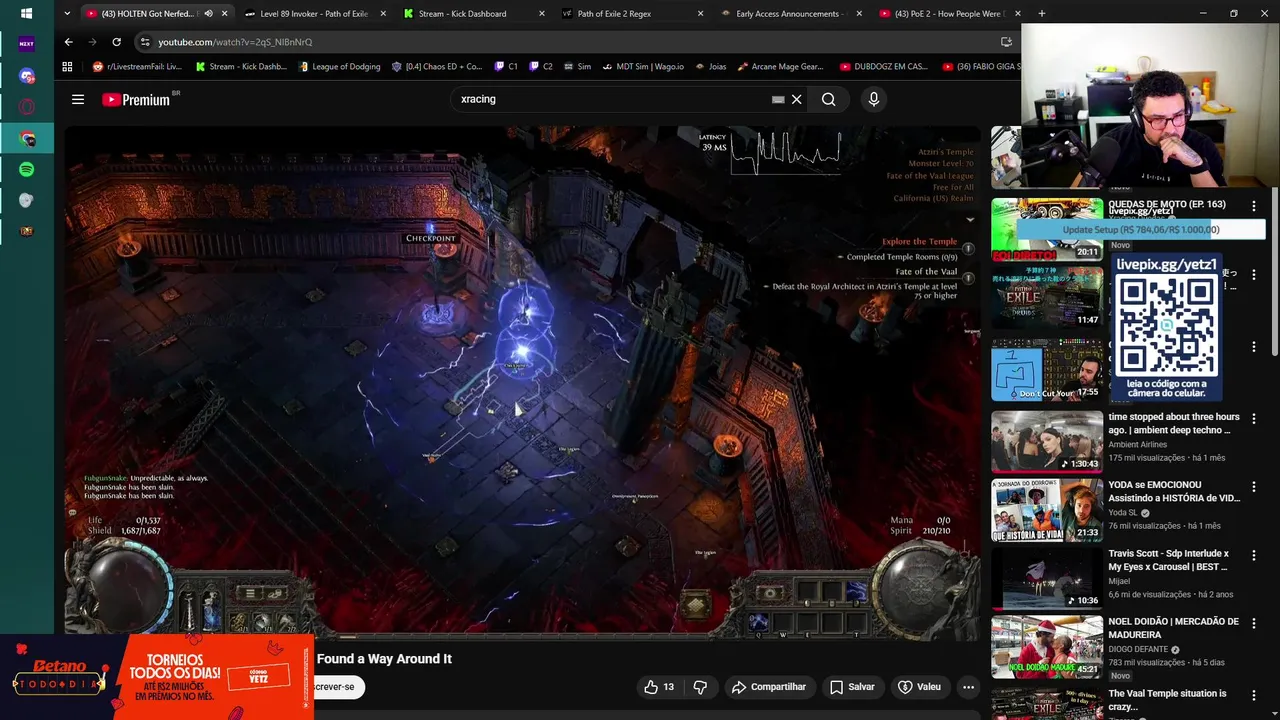Open the Betano Torneios ad banner
Screen dimensions: 1280x720
tap(157, 677)
